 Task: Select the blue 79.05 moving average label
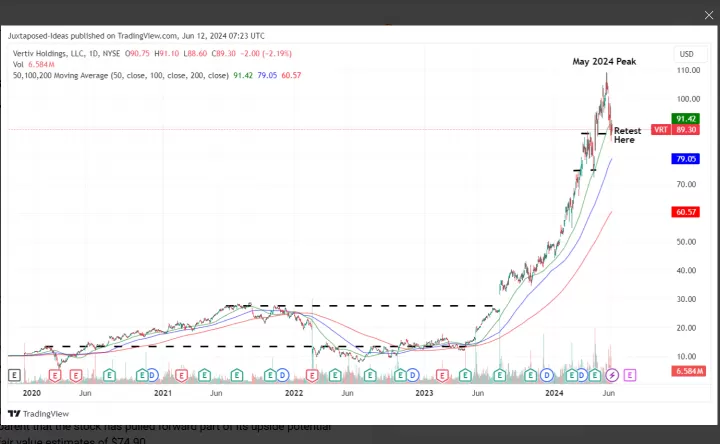(x=686, y=159)
